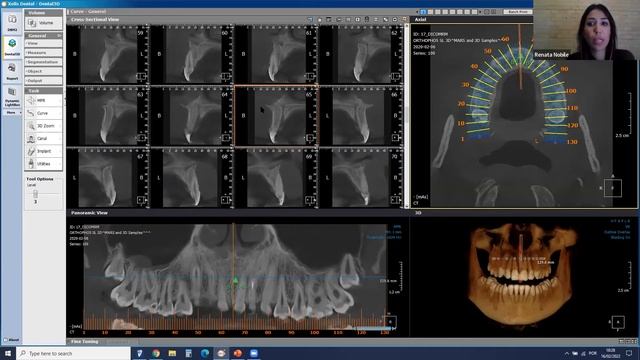The image size is (640, 360).
Task: Open Google Chrome from taskbar
Action: [156, 353]
